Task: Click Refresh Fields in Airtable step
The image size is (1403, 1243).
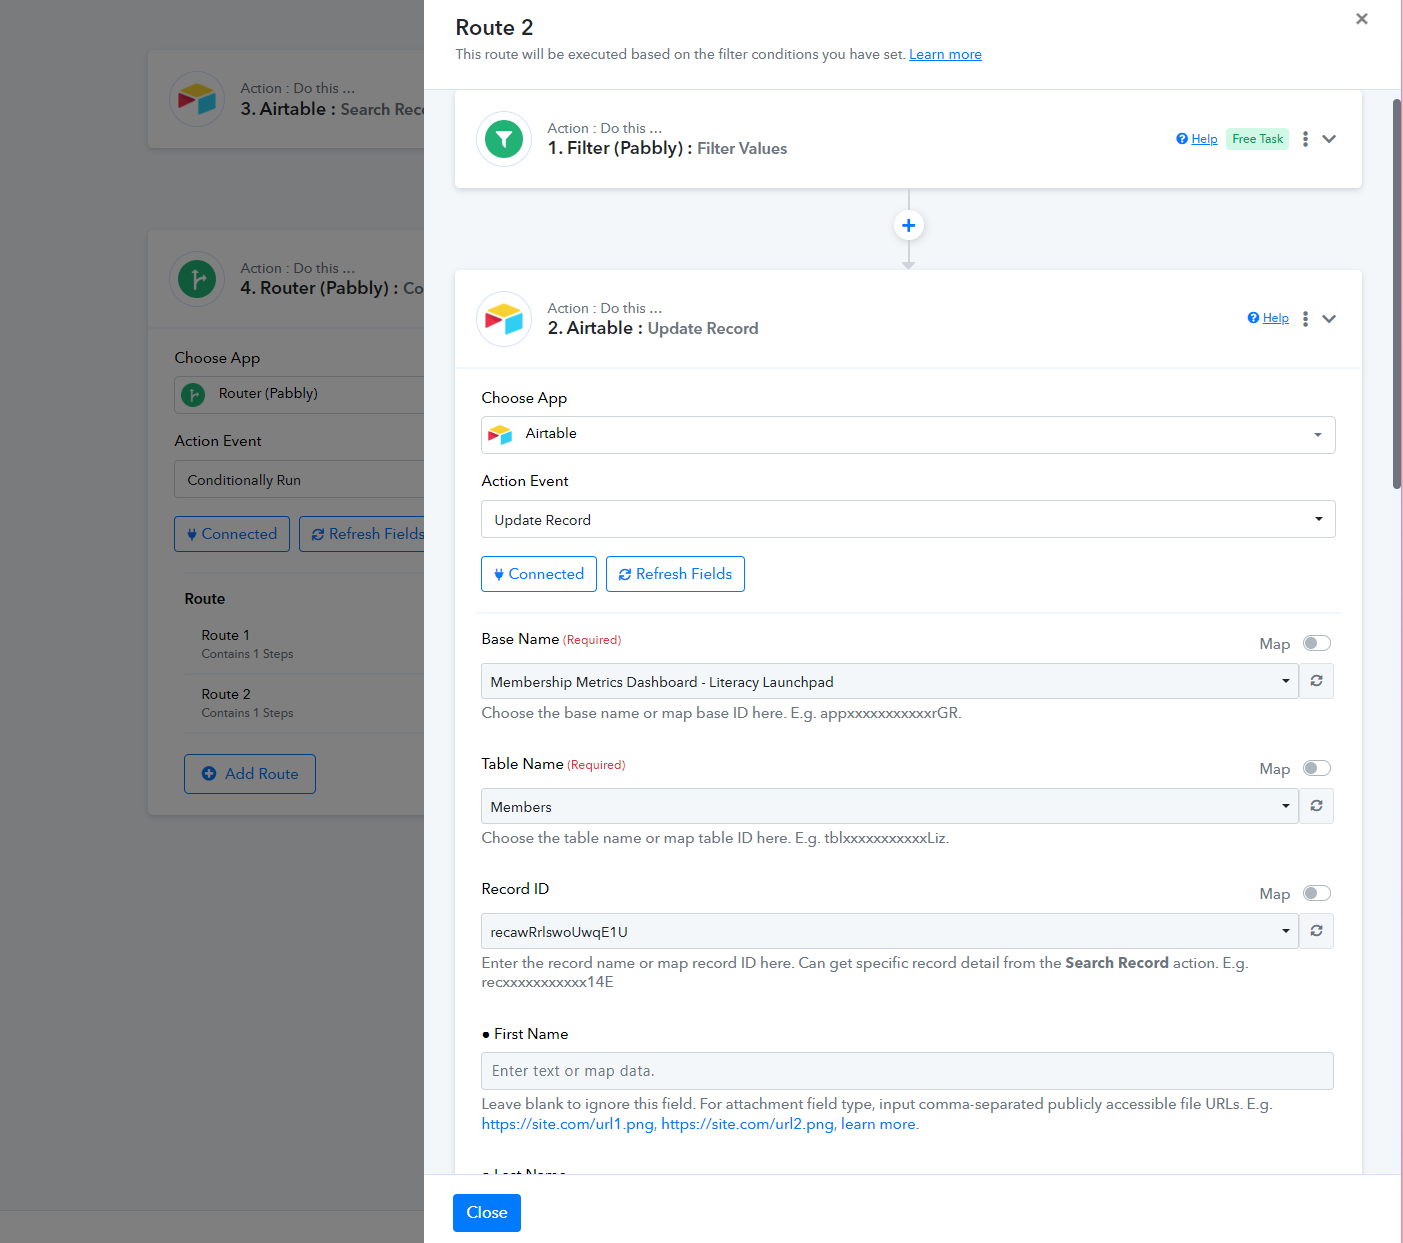Action: point(675,574)
